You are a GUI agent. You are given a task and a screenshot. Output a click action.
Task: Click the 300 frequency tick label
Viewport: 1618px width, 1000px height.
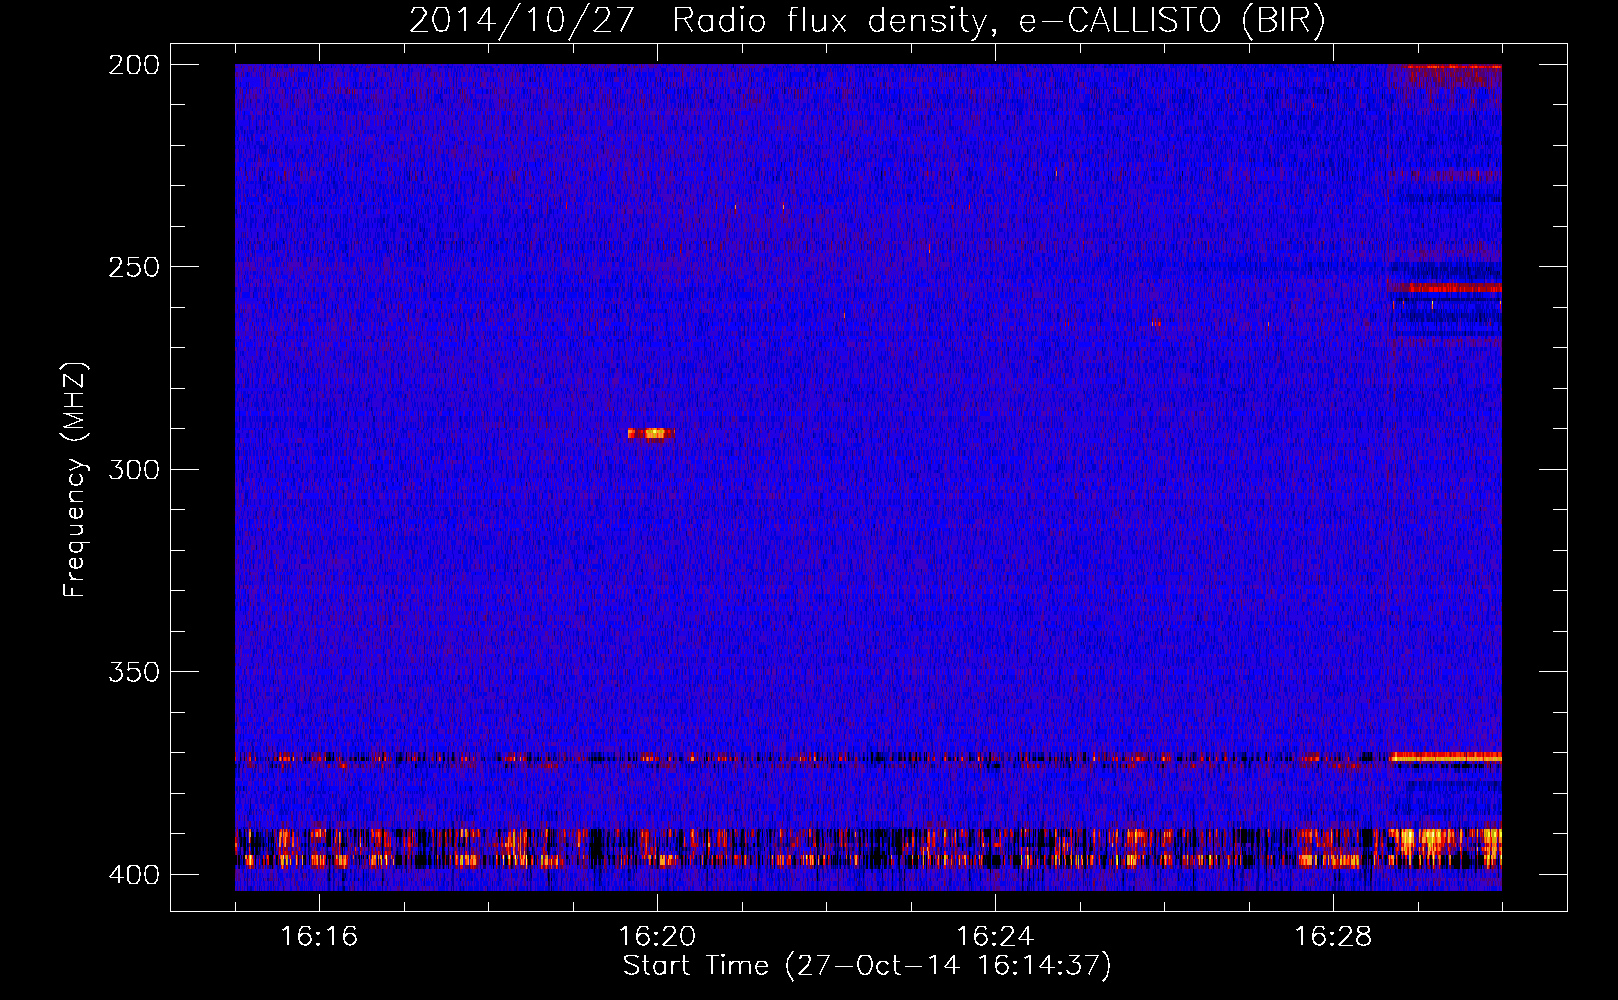click(134, 470)
